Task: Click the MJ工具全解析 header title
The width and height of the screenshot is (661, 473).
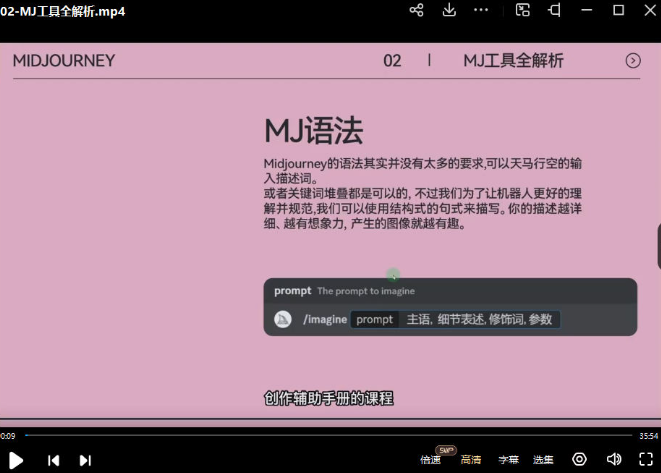Action: [513, 61]
